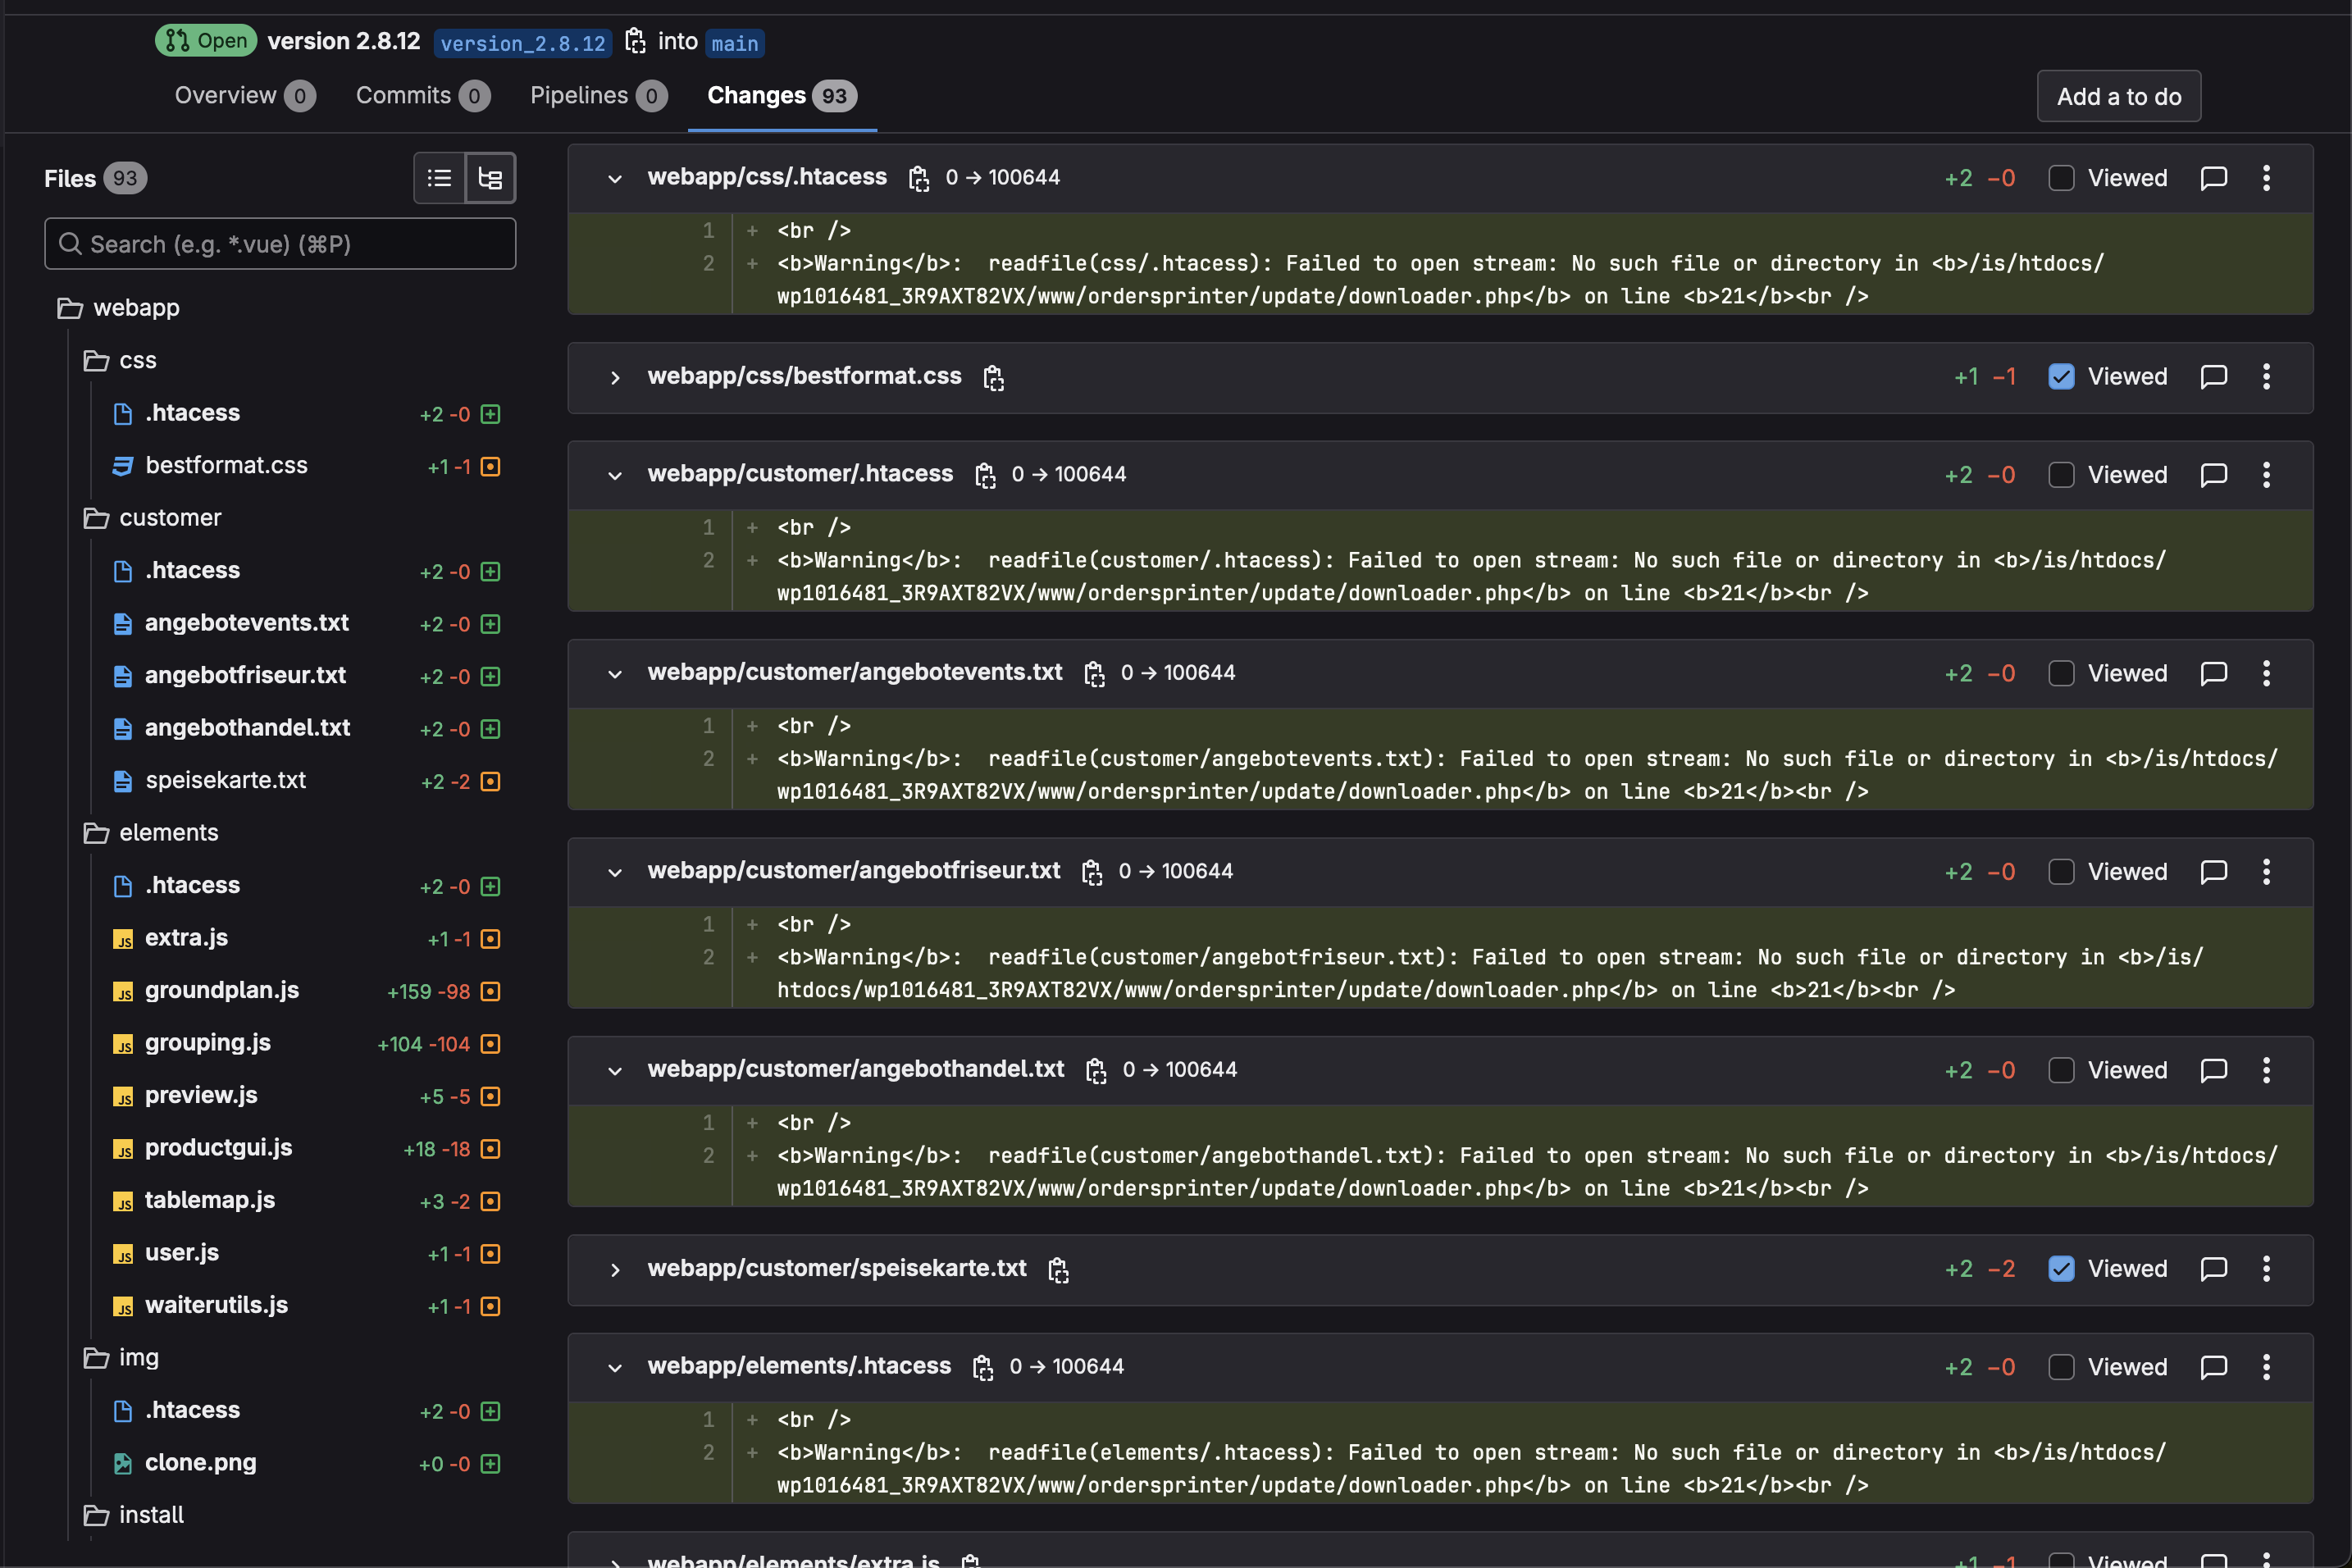Open more options for webapp/customer/.htacess

tap(2266, 475)
